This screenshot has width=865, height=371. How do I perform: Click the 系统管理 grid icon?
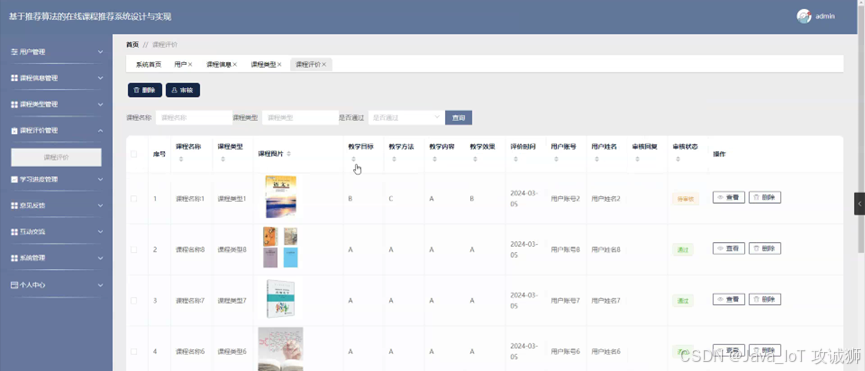click(14, 257)
